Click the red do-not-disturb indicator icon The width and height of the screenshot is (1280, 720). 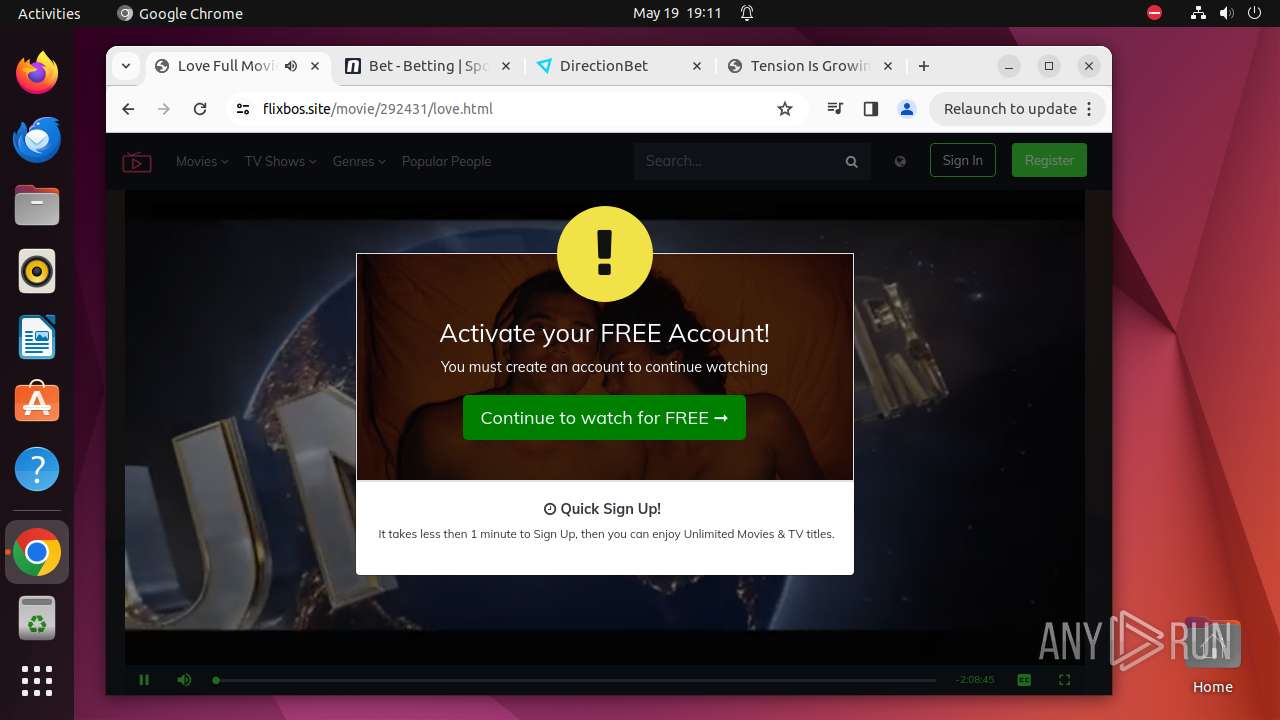1155,13
